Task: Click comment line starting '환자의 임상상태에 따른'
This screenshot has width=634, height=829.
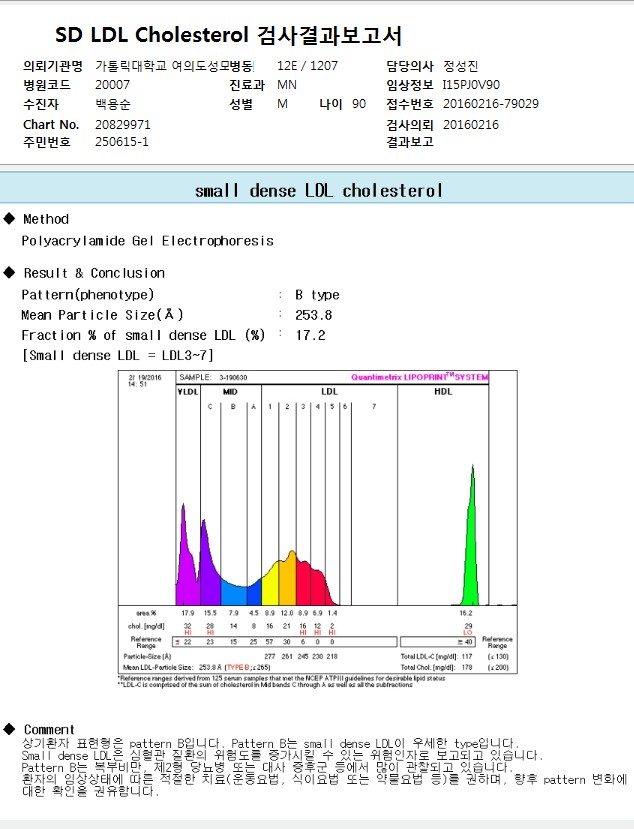Action: click(324, 779)
